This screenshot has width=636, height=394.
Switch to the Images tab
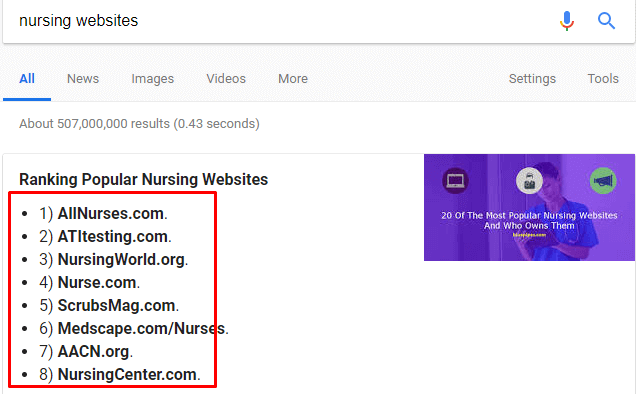[x=153, y=78]
